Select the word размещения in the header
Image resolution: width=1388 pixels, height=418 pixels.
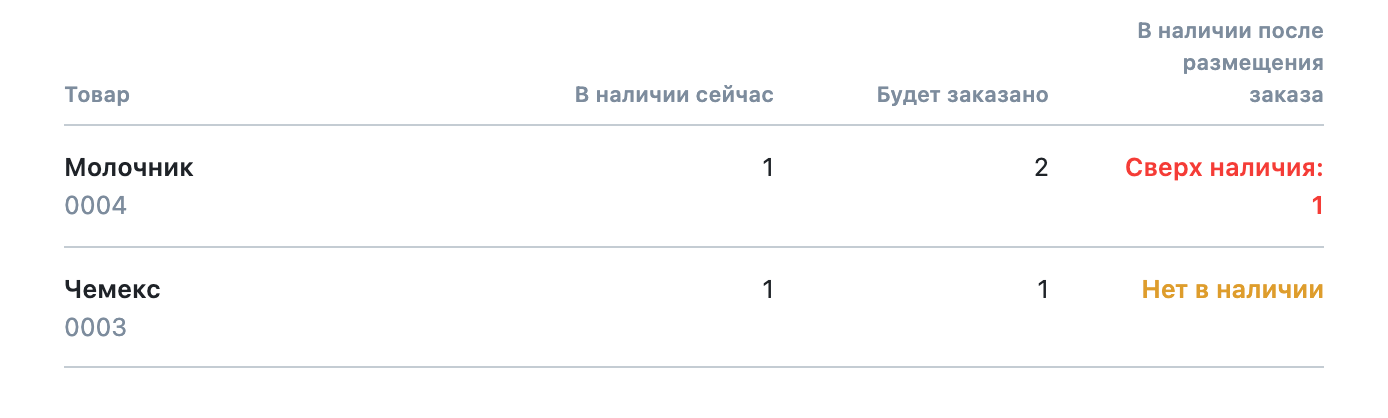click(1253, 64)
